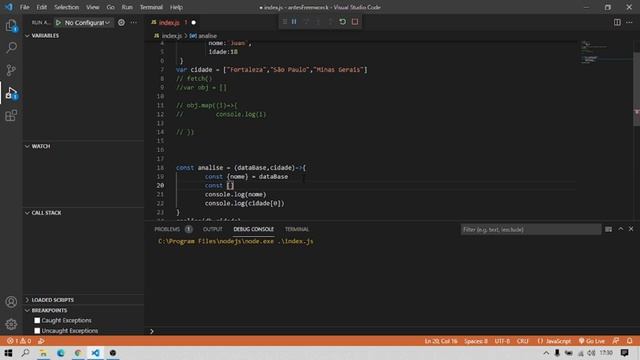Image resolution: width=640 pixels, height=360 pixels.
Task: Open Run view's more actions ellipsis
Action: [x=134, y=22]
